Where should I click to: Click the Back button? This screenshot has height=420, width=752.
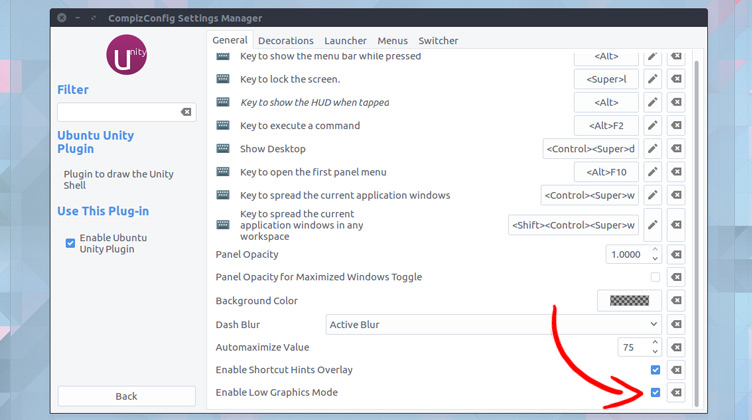[x=126, y=396]
